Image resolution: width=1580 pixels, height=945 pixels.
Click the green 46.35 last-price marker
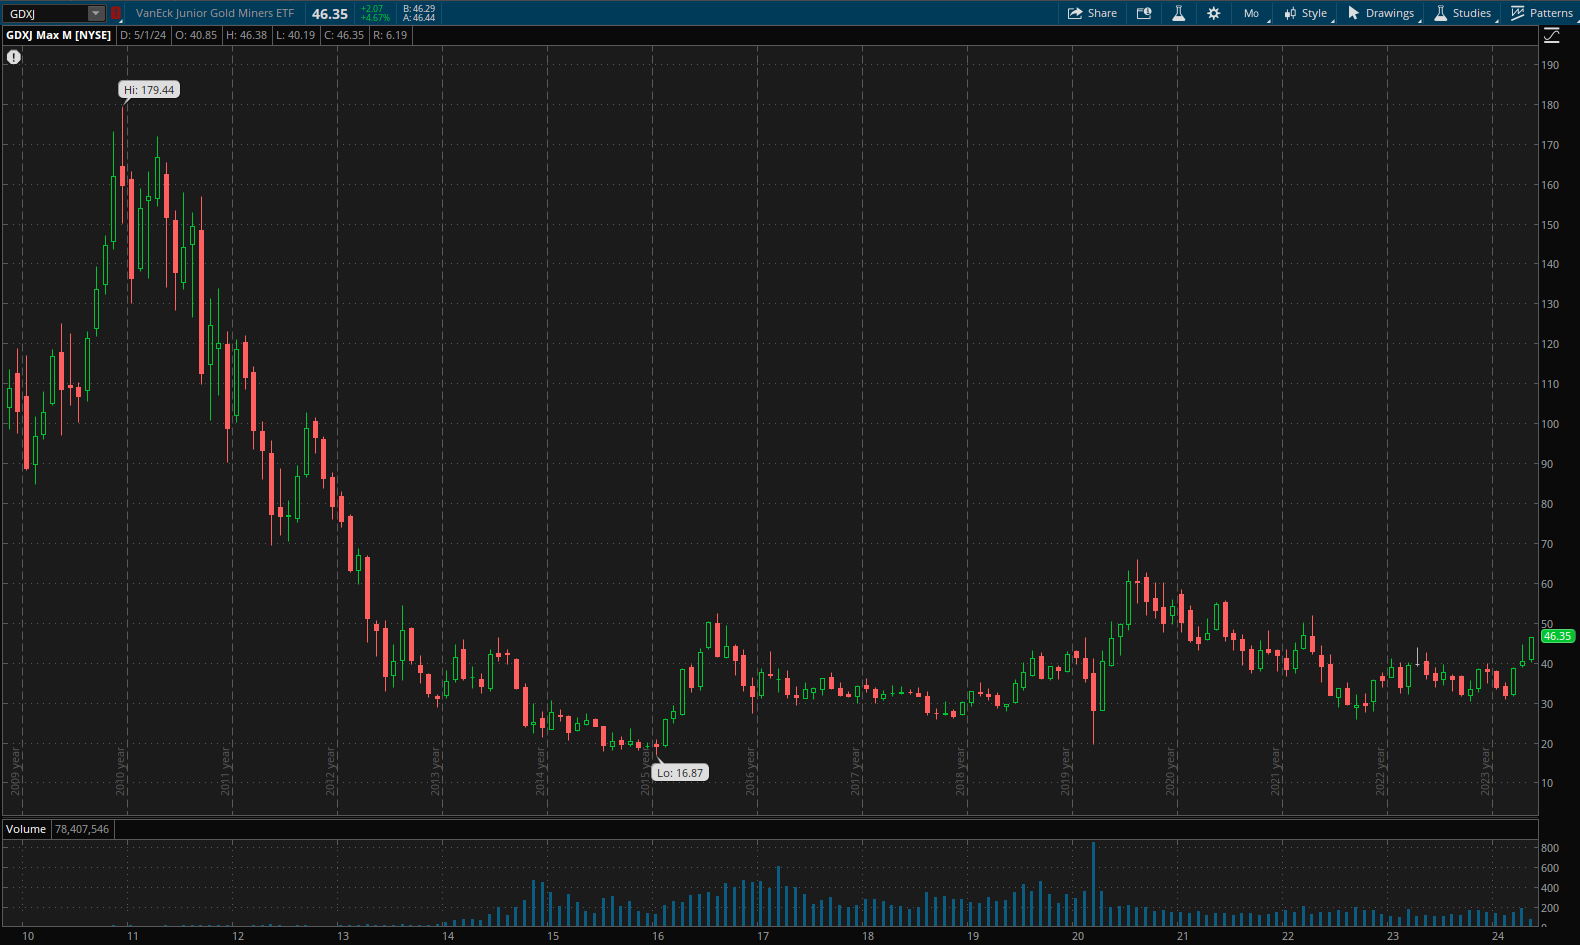[1557, 636]
